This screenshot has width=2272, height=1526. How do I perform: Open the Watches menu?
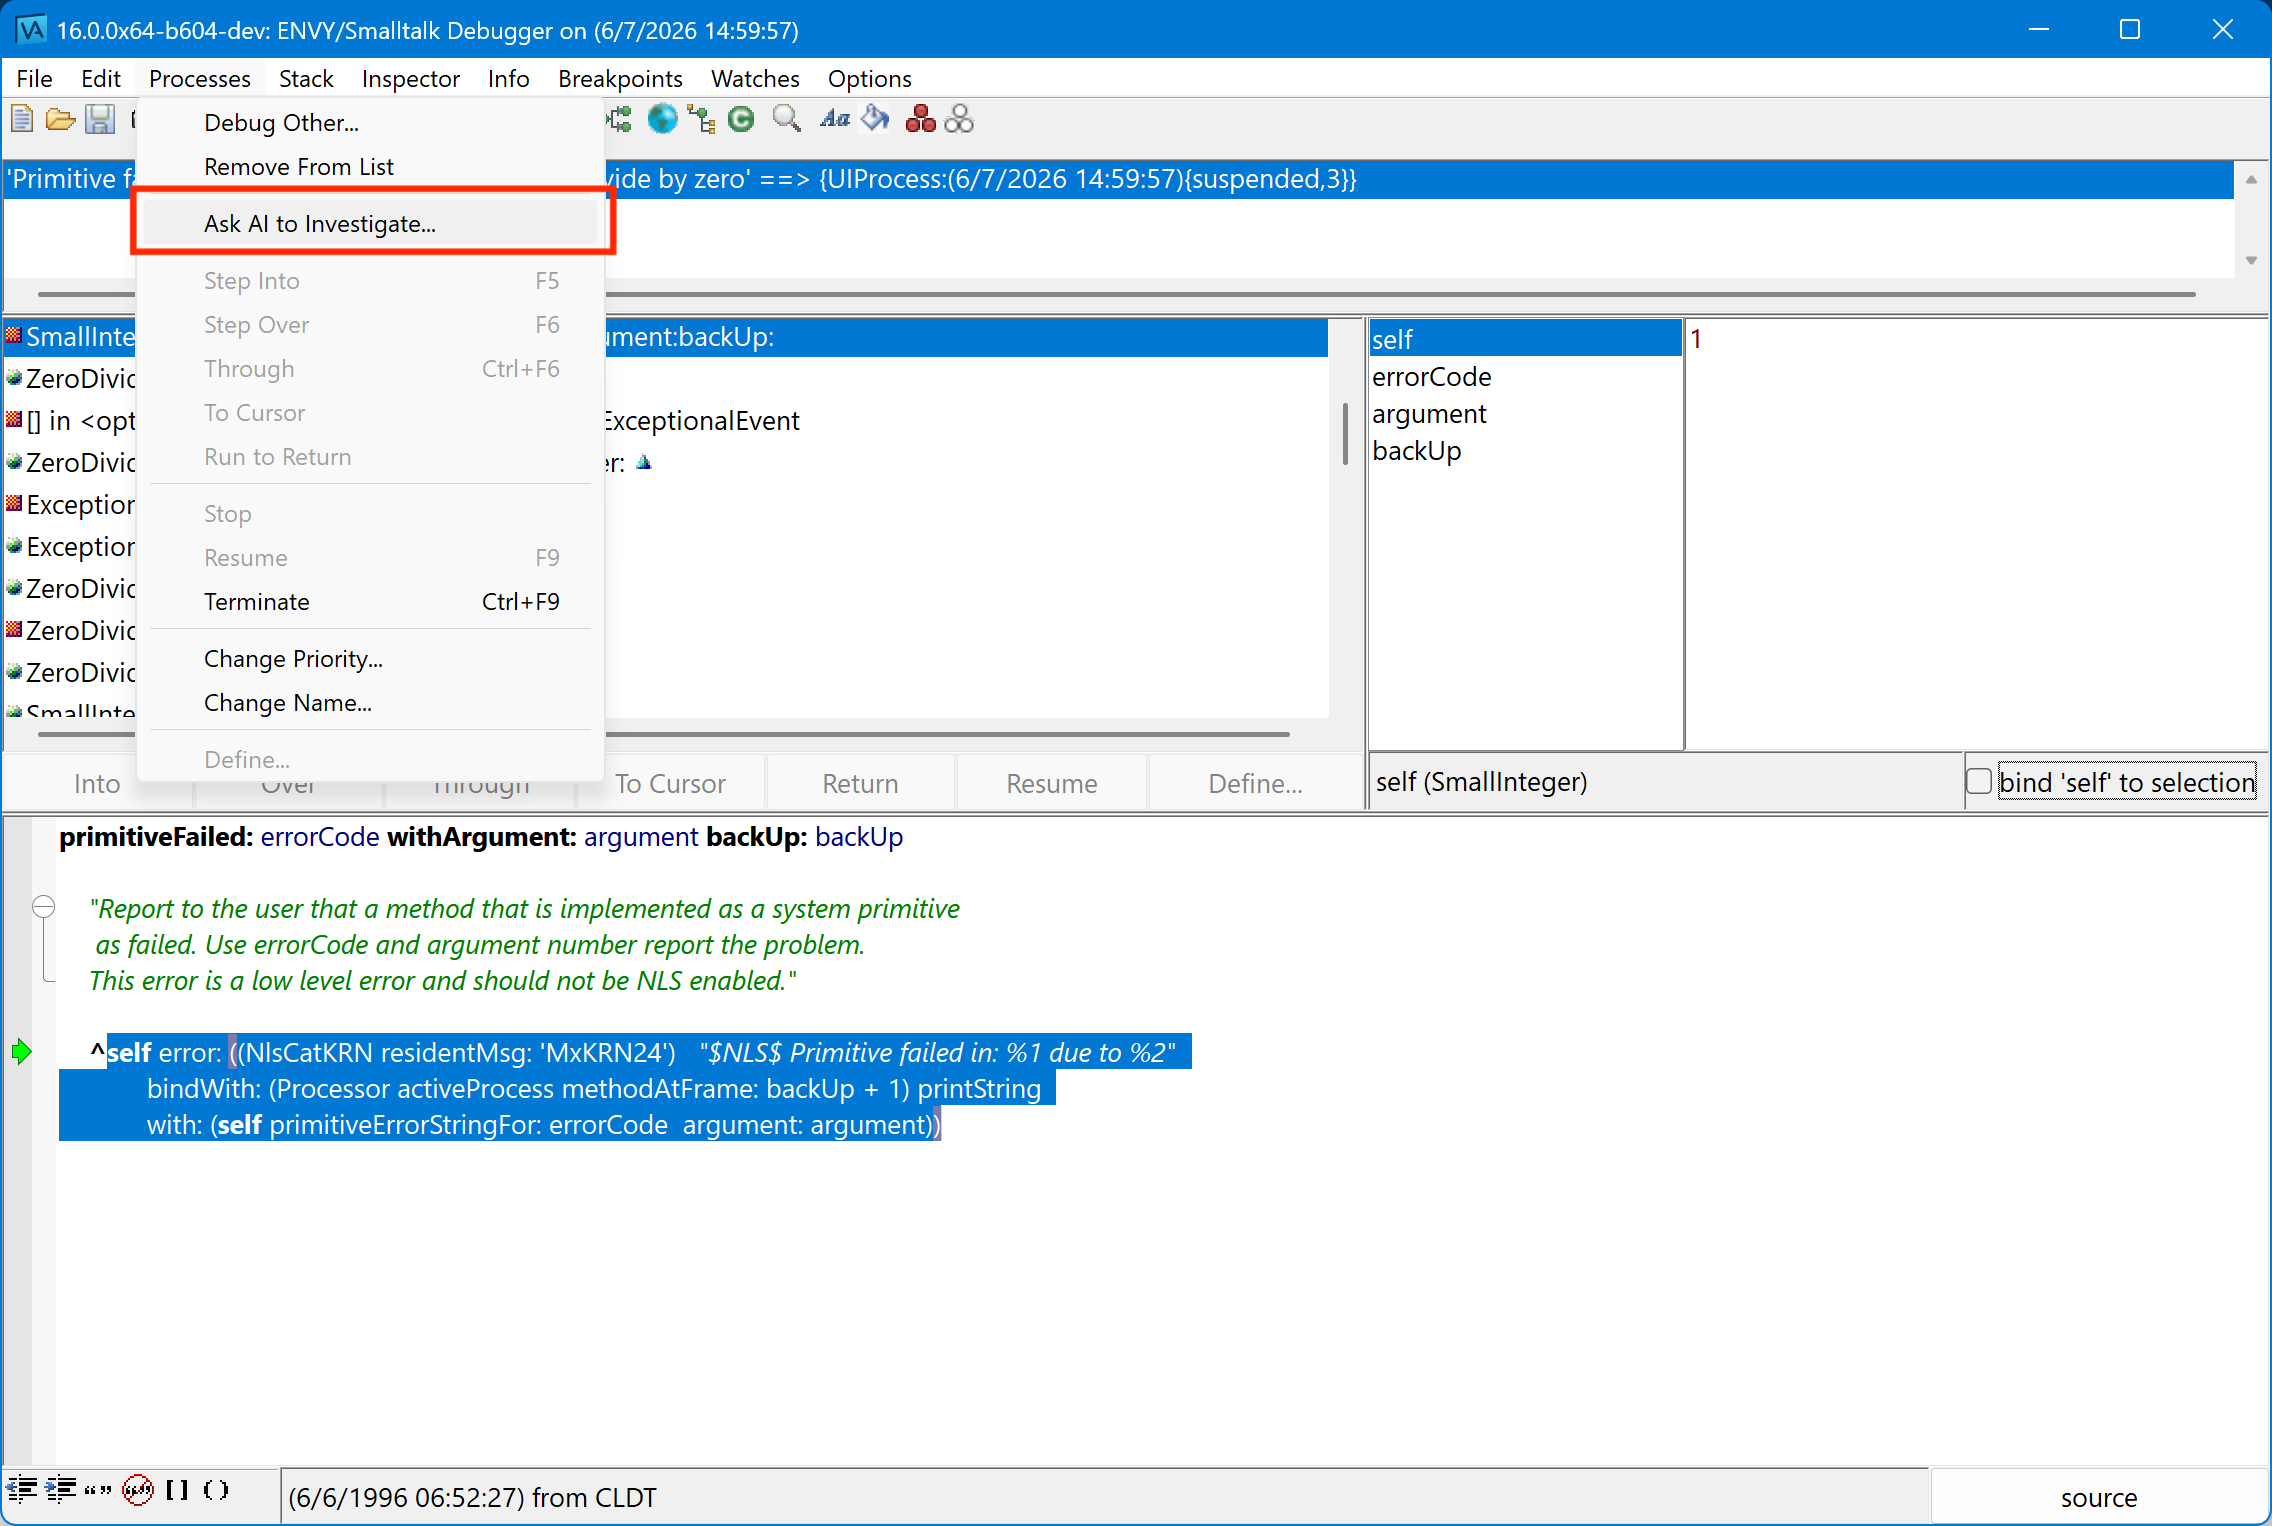tap(755, 78)
